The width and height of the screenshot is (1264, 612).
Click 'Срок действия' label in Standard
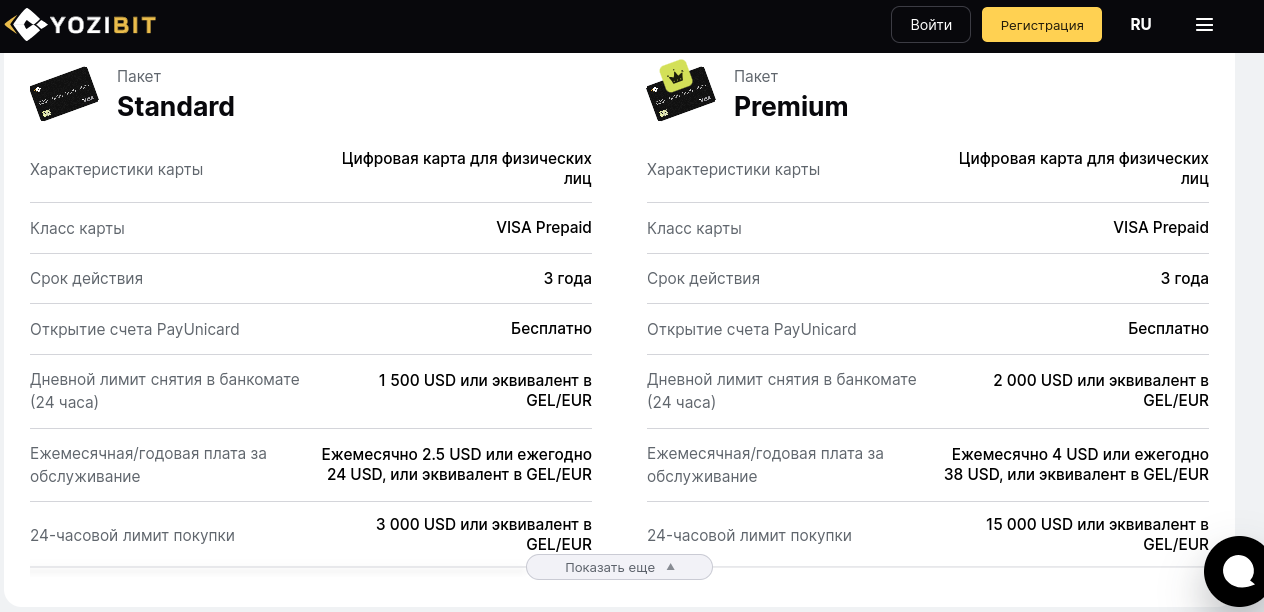[86, 278]
